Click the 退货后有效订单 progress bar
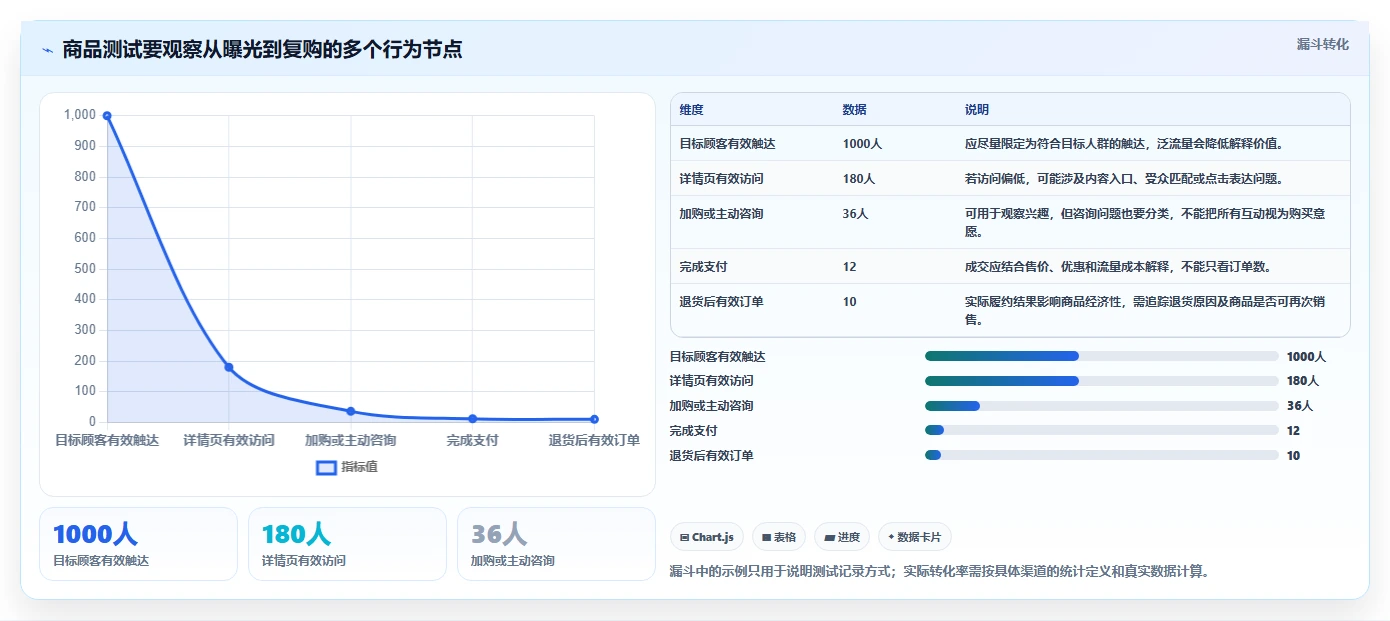Viewport: 1390px width, 621px height. coord(1102,455)
